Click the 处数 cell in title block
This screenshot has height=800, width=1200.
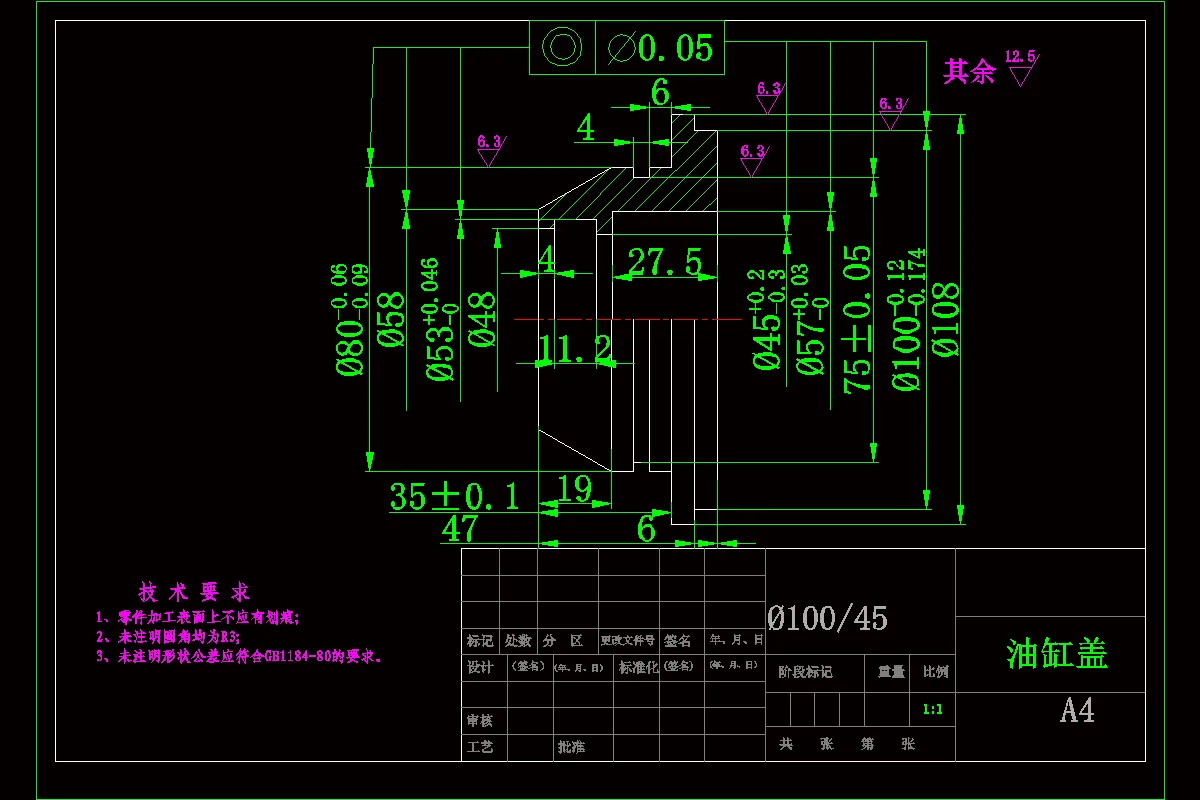click(x=518, y=640)
